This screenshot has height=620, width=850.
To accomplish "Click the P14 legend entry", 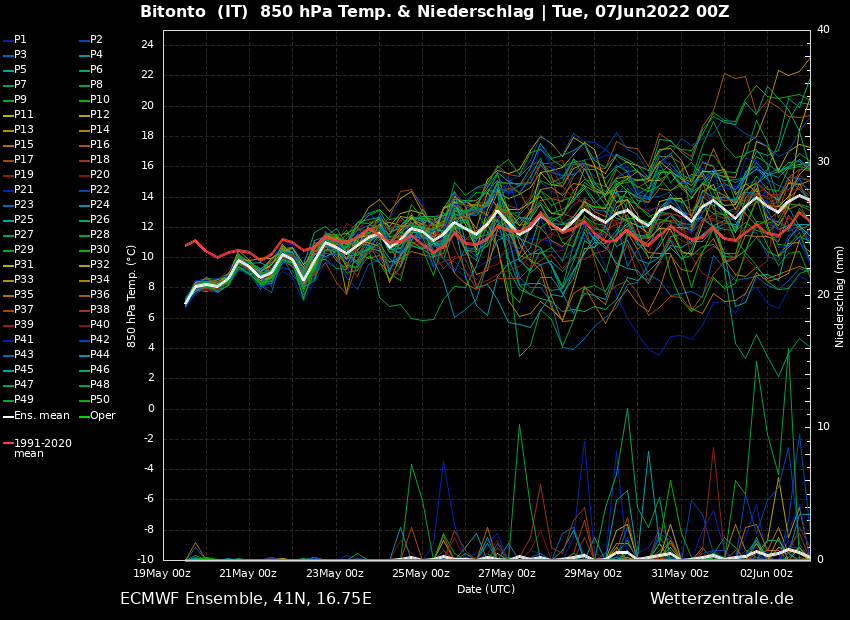I will coord(94,130).
